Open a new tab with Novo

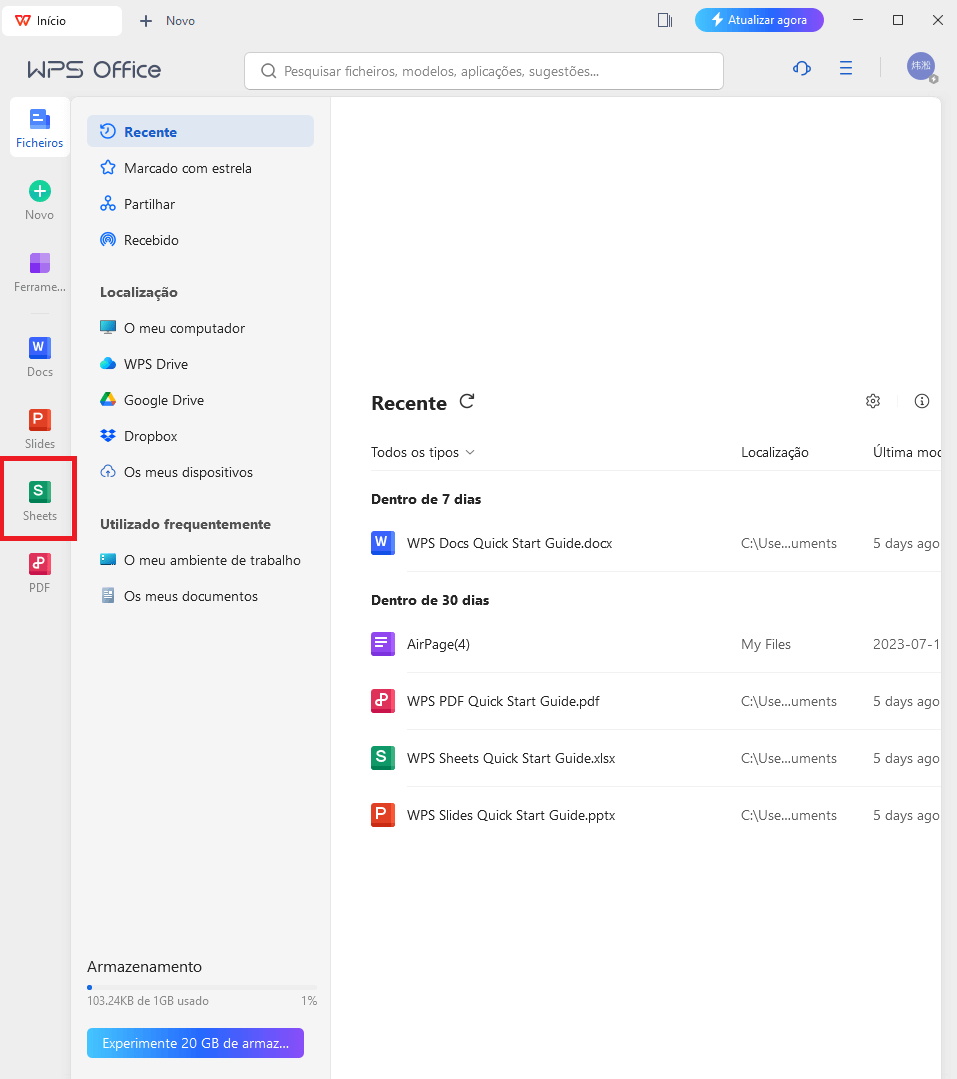coord(167,21)
